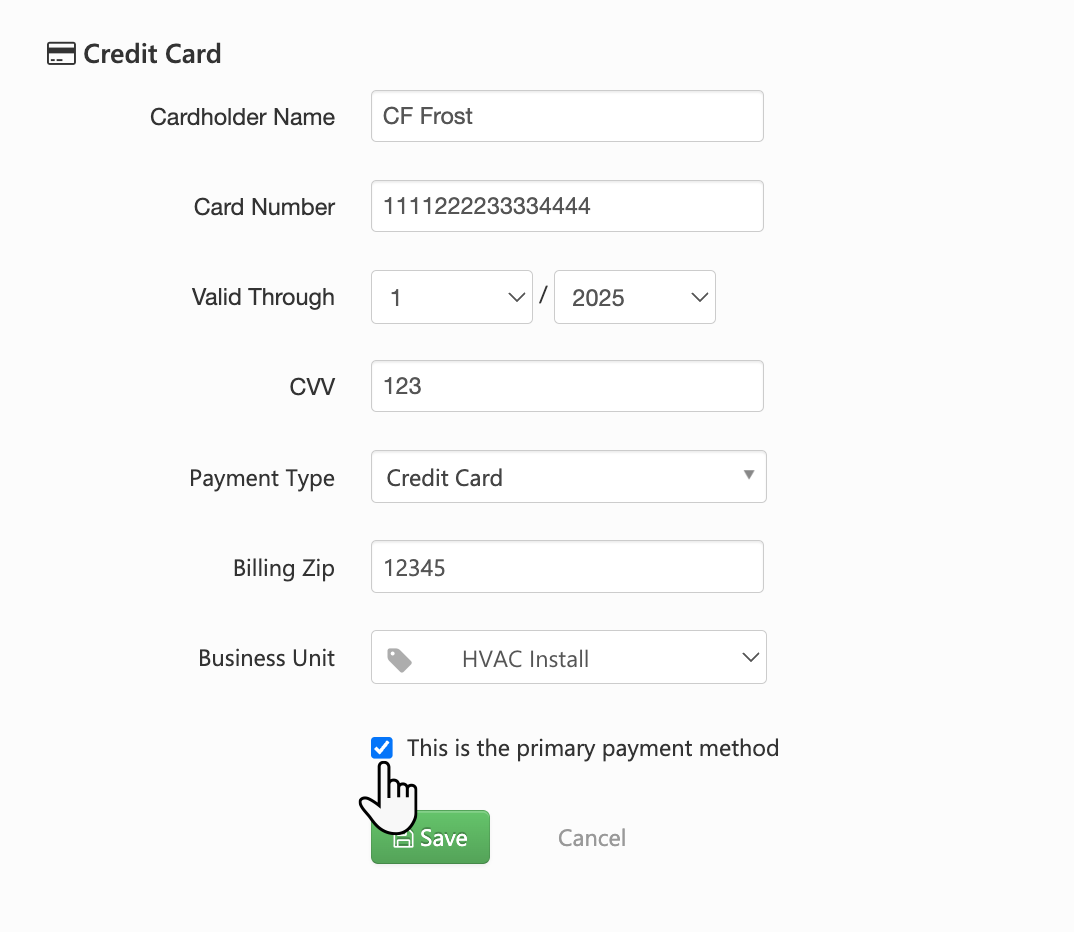Click the Business Unit dropdown chevron
The height and width of the screenshot is (932, 1074).
pyautogui.click(x=750, y=657)
